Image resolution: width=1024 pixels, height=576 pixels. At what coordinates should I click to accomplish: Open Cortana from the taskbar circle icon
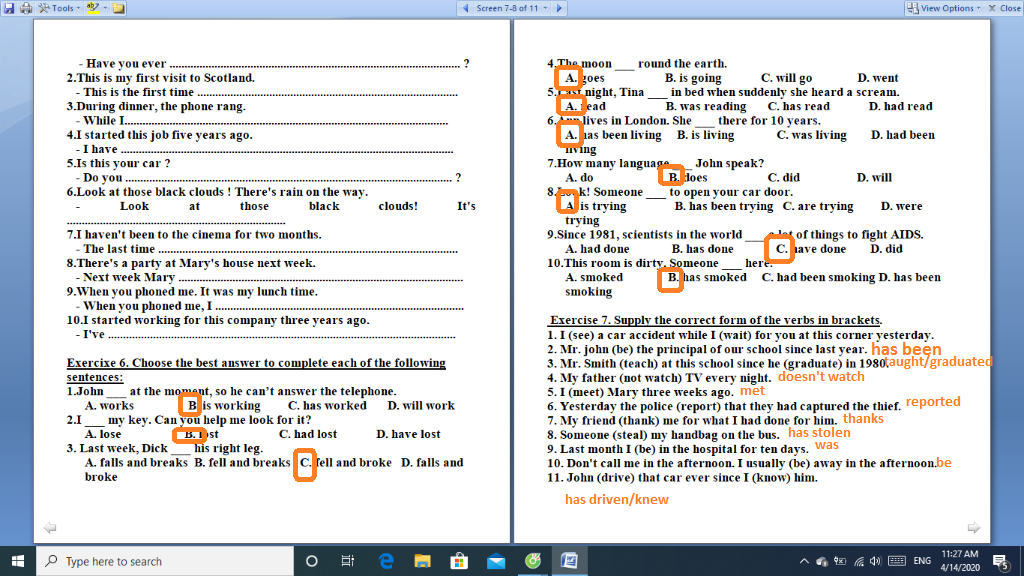click(x=312, y=561)
